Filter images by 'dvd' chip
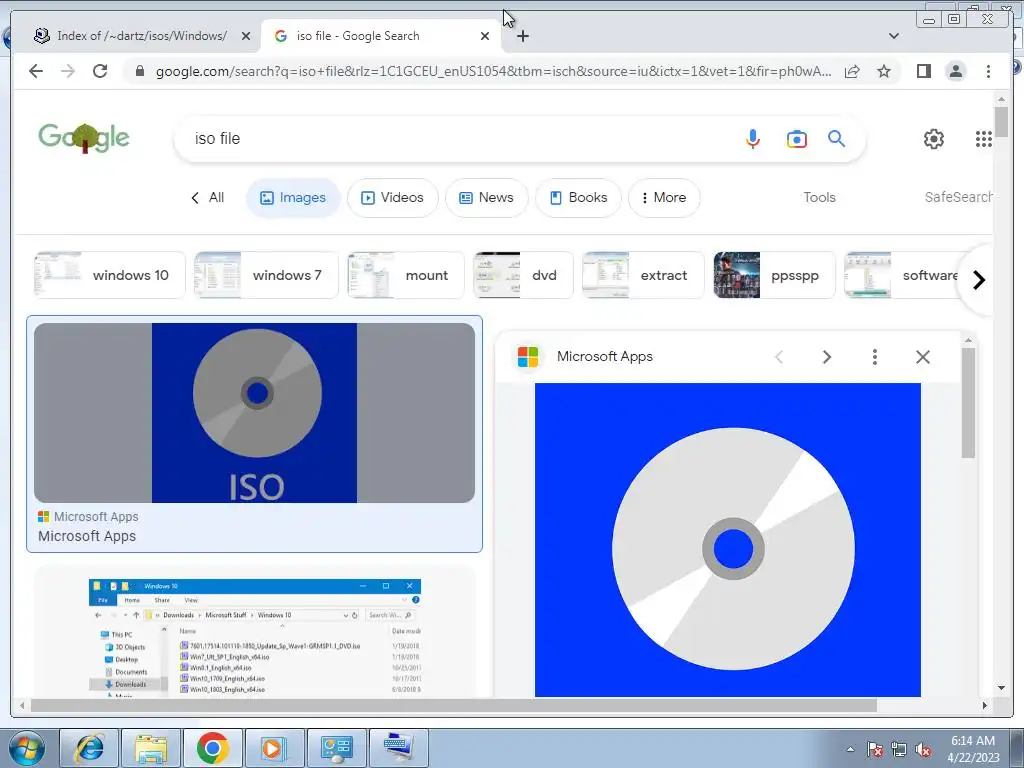The width and height of the screenshot is (1024, 768). 523,275
